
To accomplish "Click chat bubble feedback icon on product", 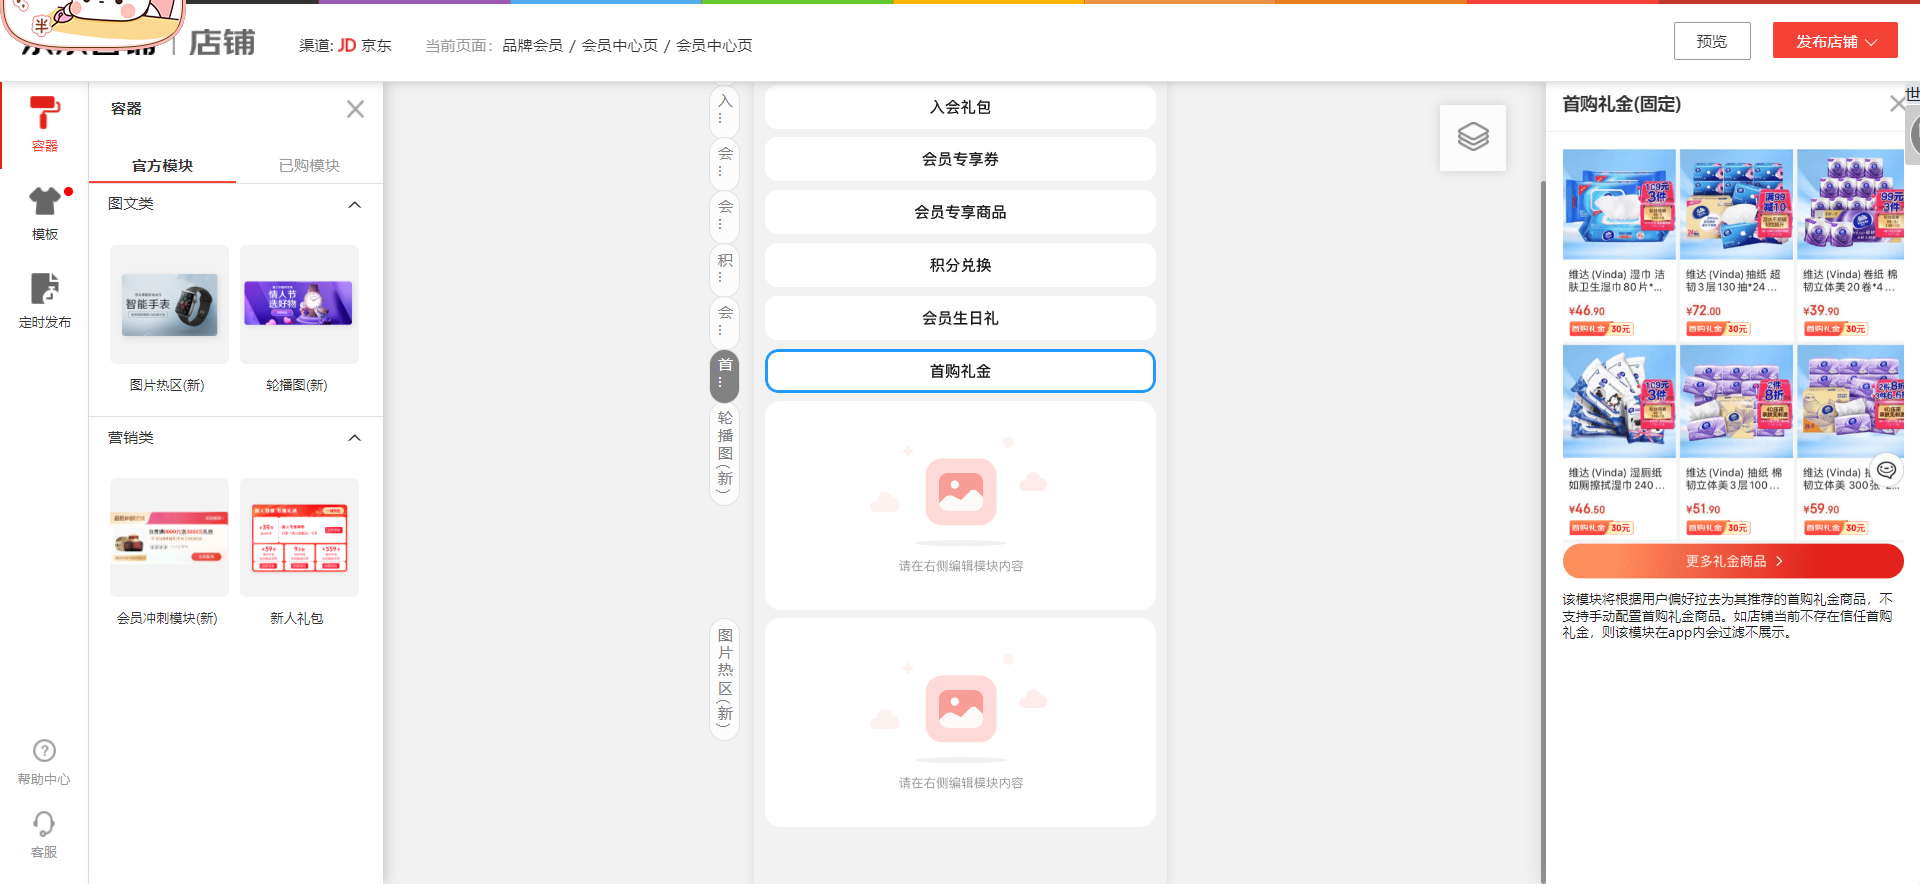I will (1886, 470).
